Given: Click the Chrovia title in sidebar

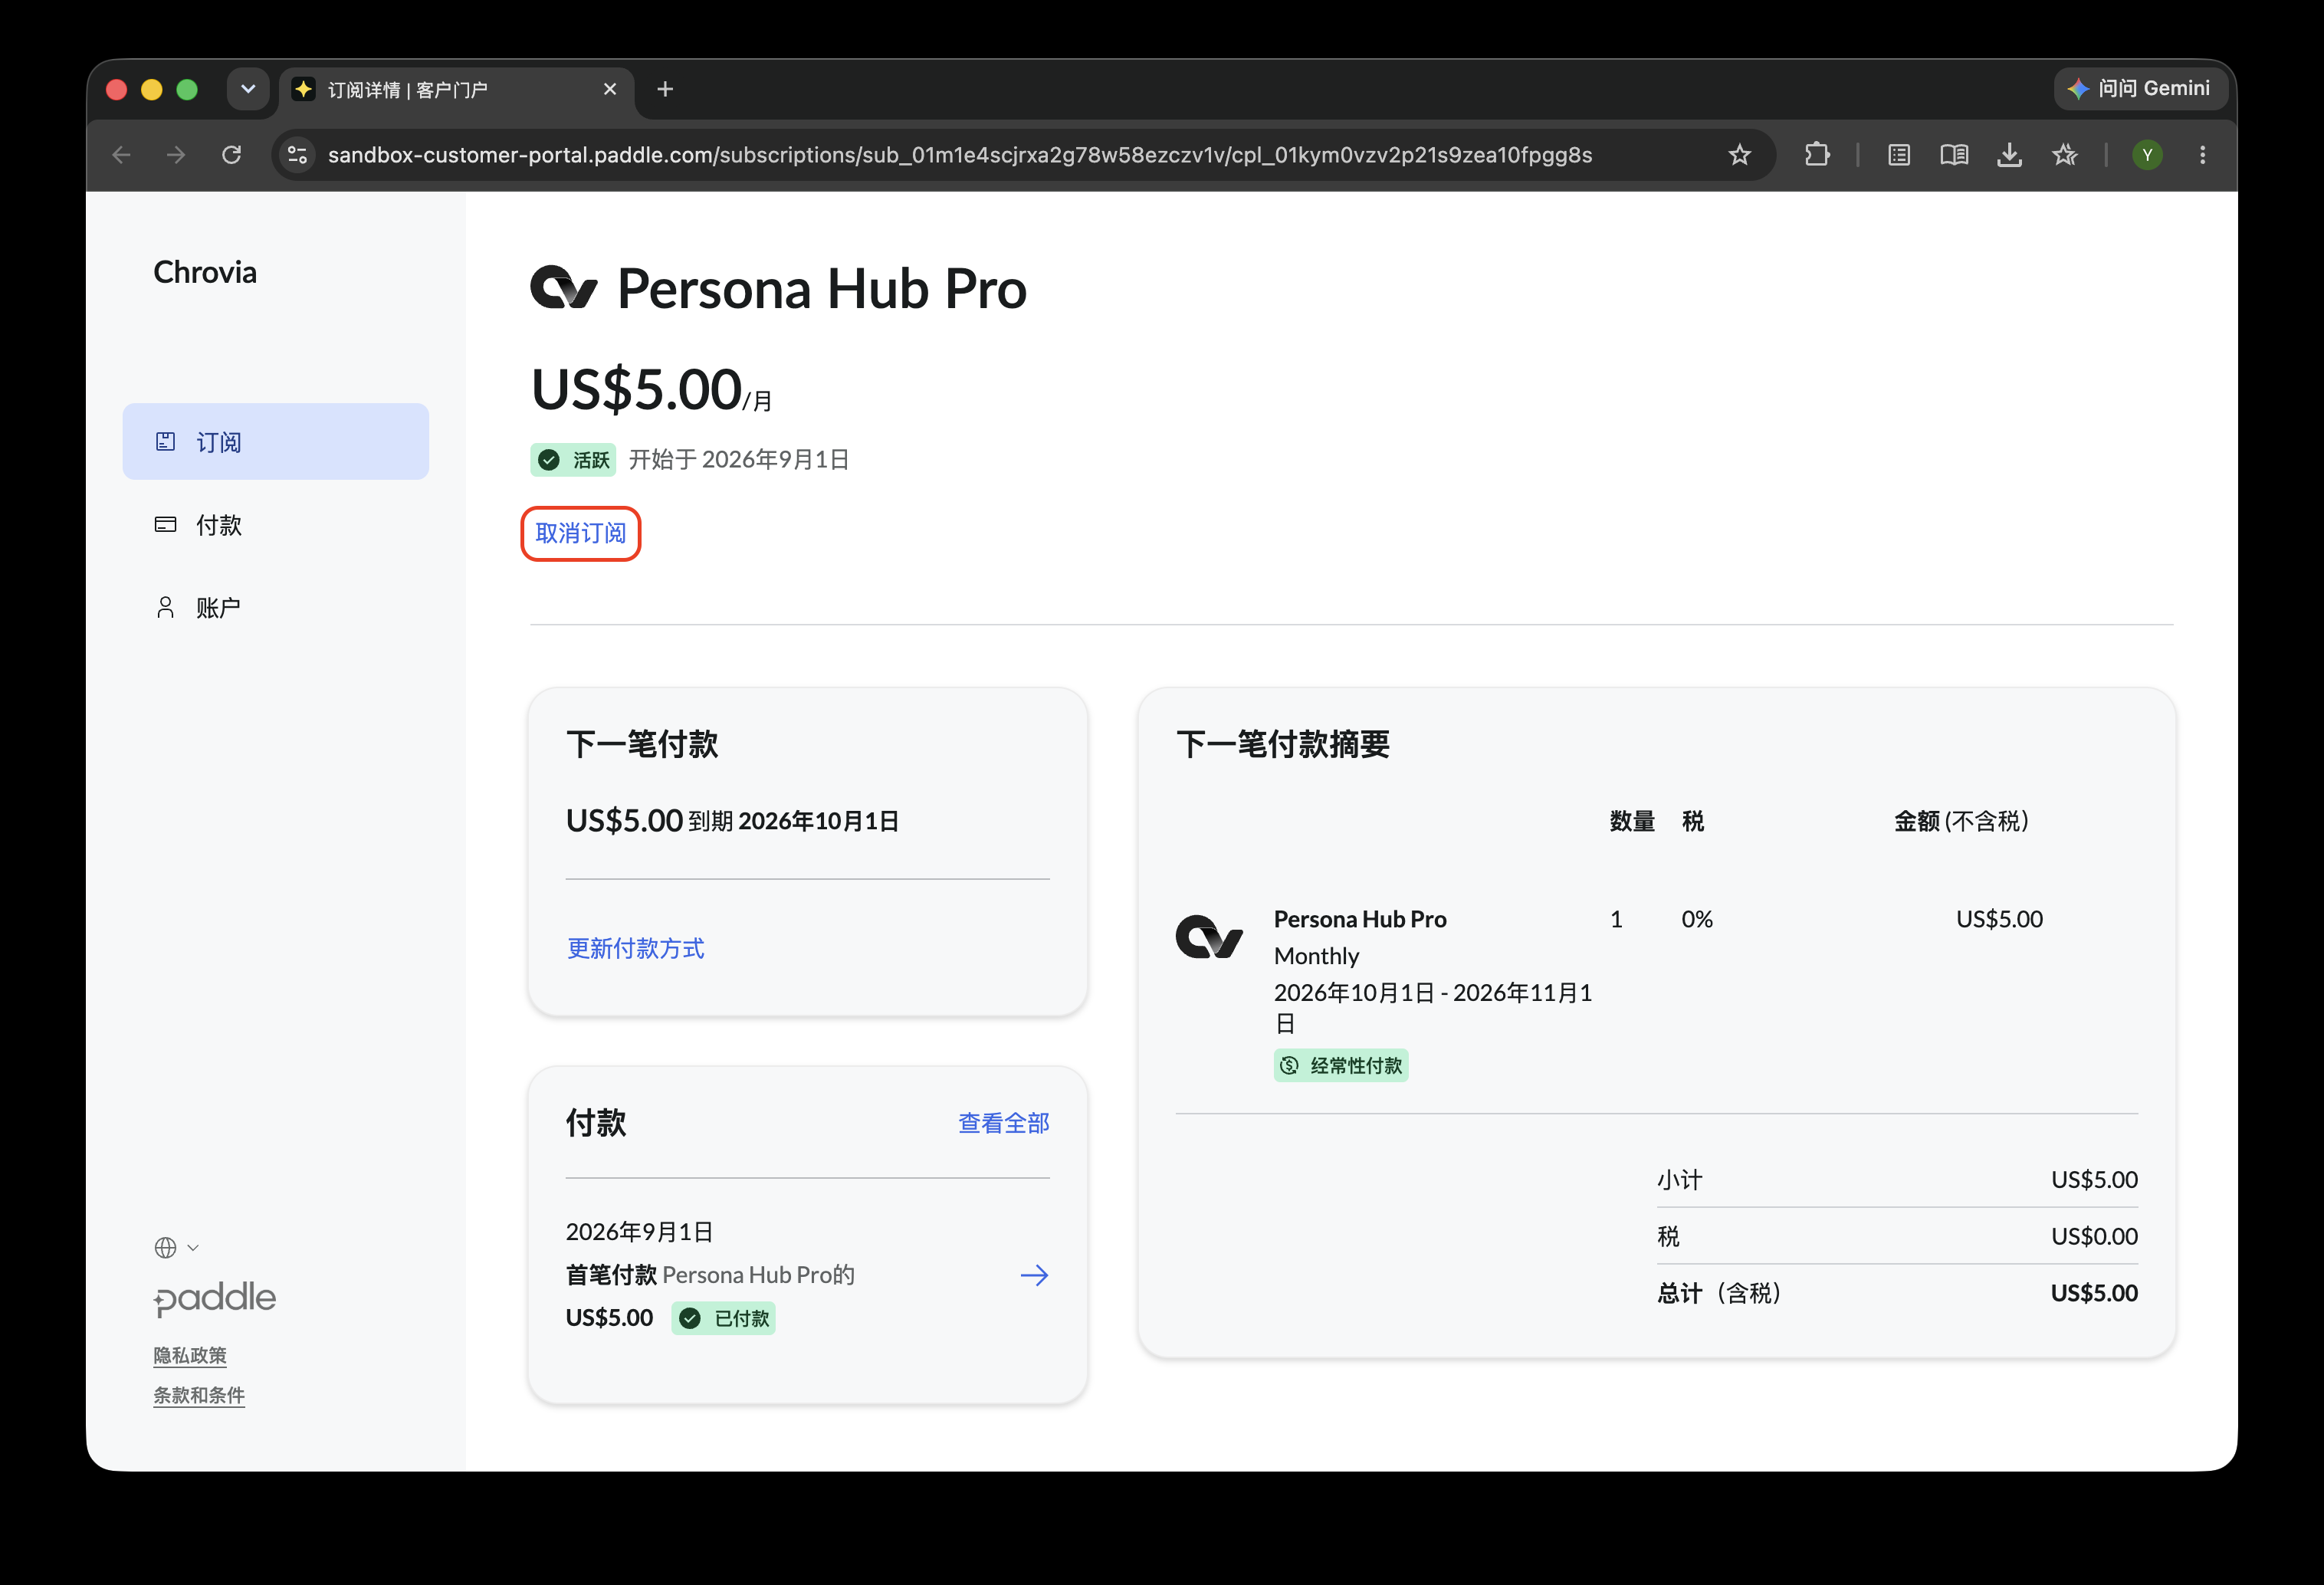Looking at the screenshot, I should pyautogui.click(x=205, y=272).
